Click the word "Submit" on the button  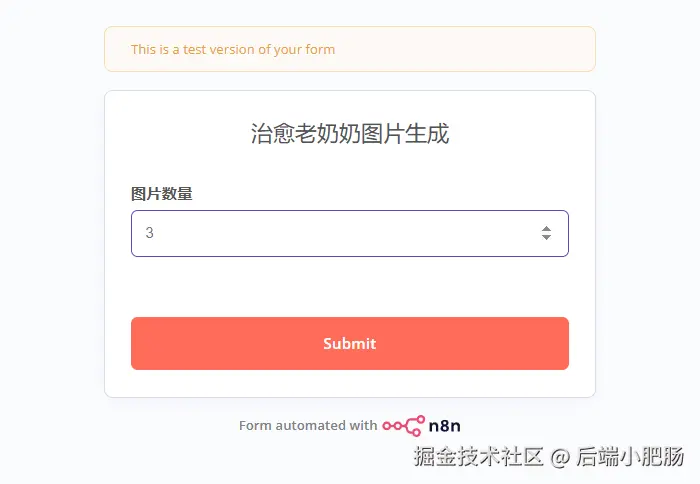click(x=350, y=343)
